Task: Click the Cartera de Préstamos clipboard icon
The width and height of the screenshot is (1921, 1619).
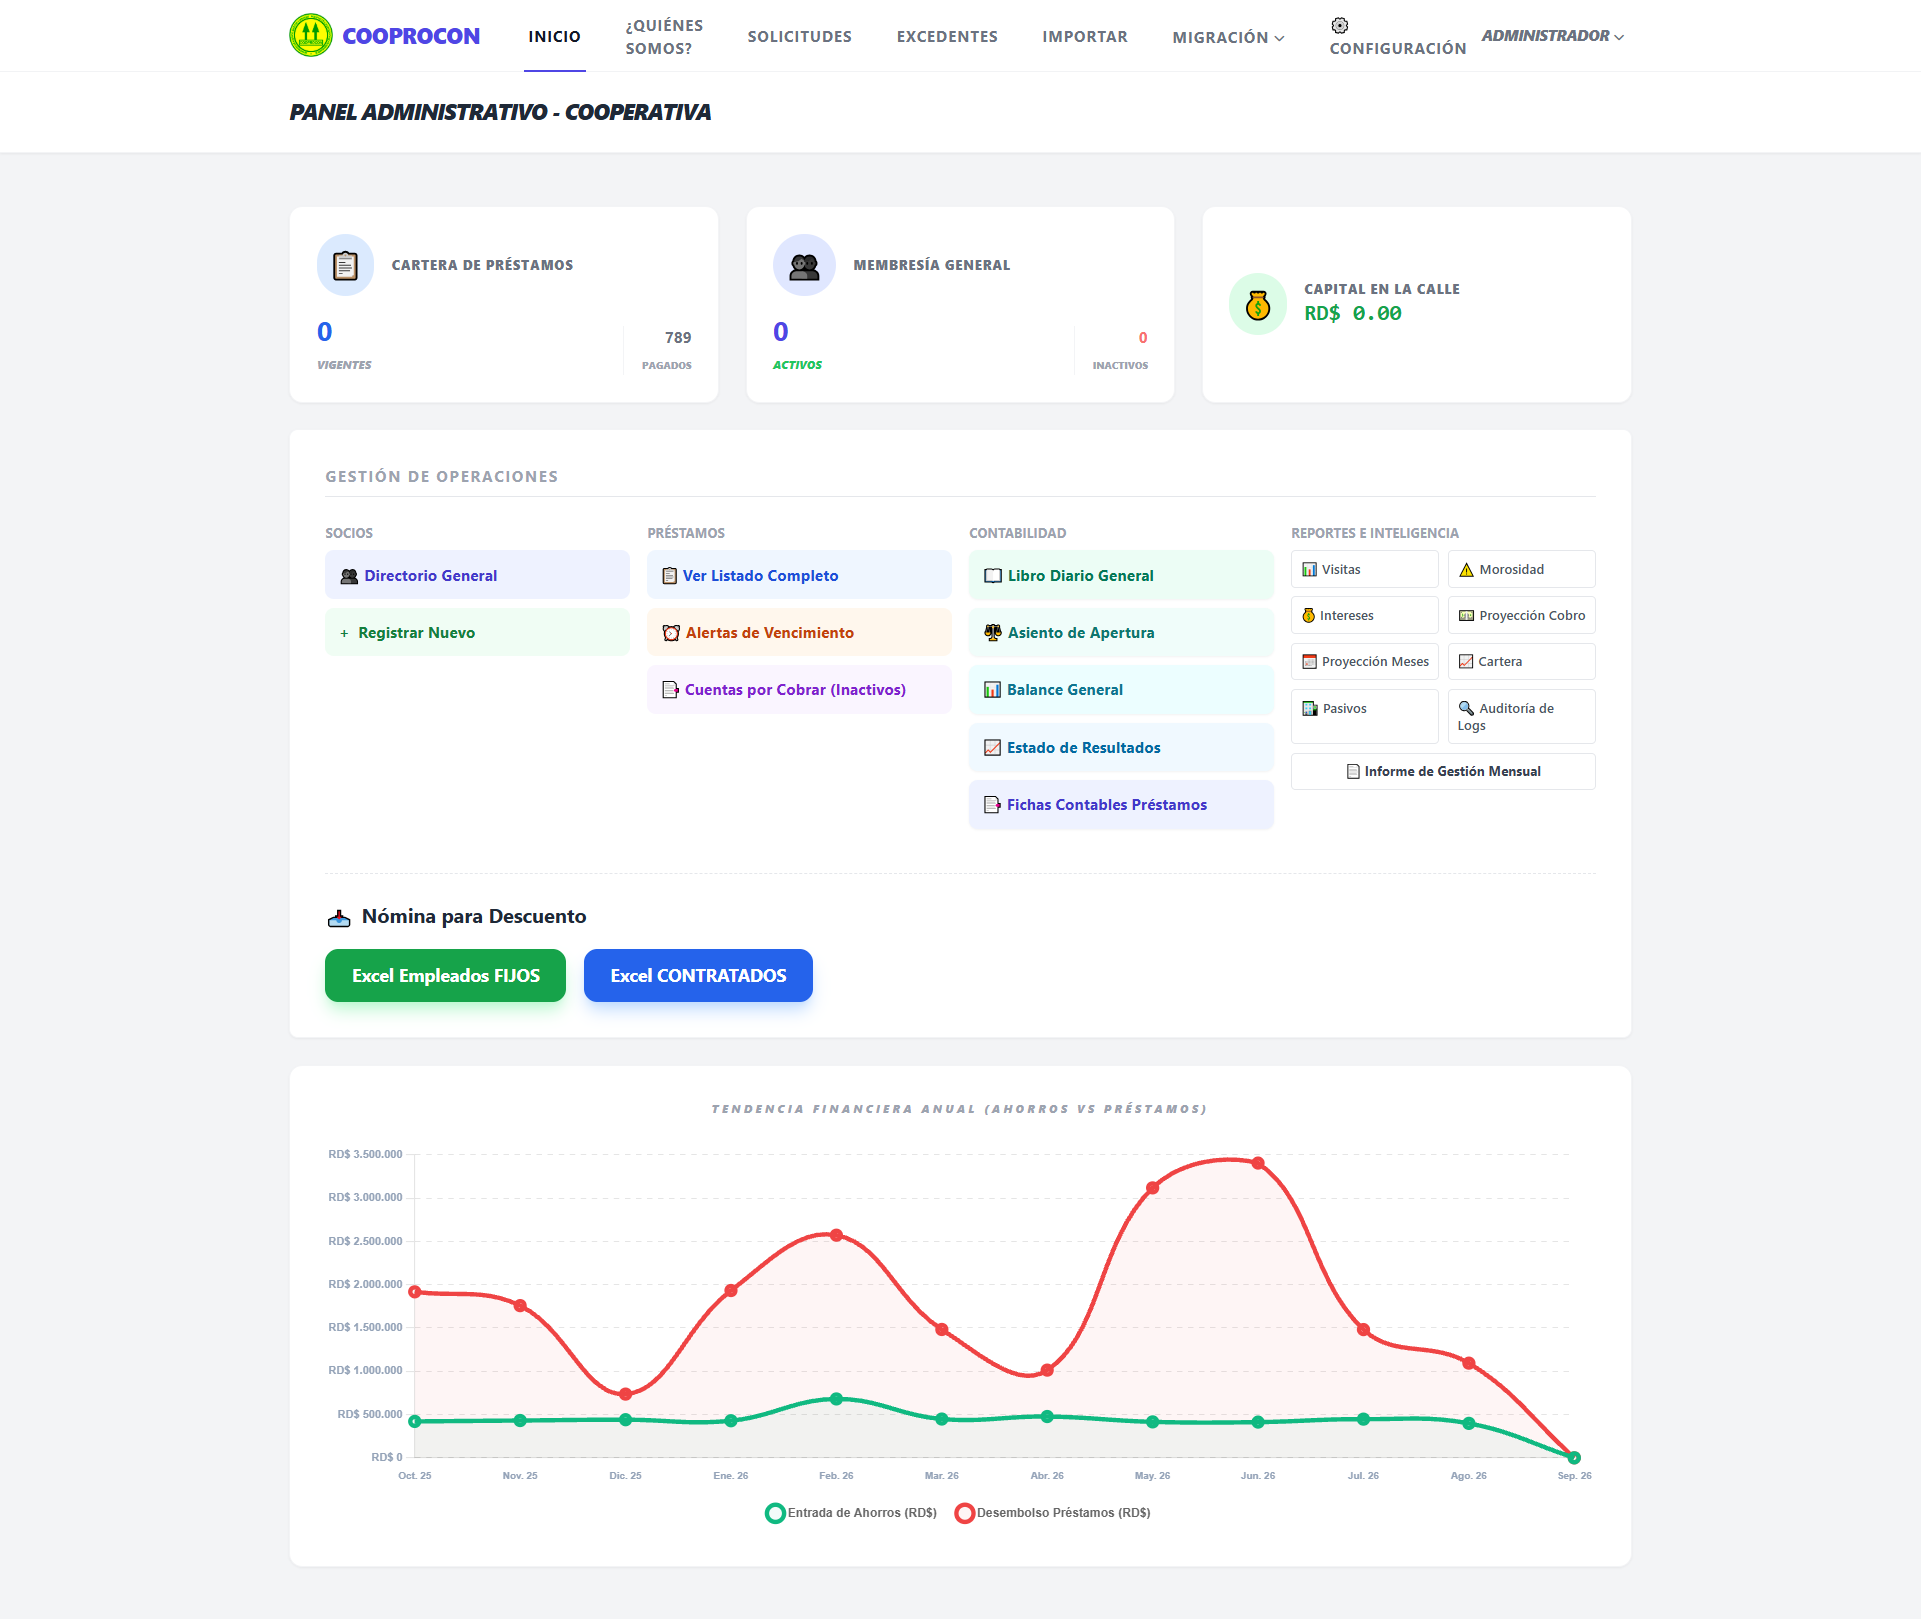Action: click(x=346, y=265)
